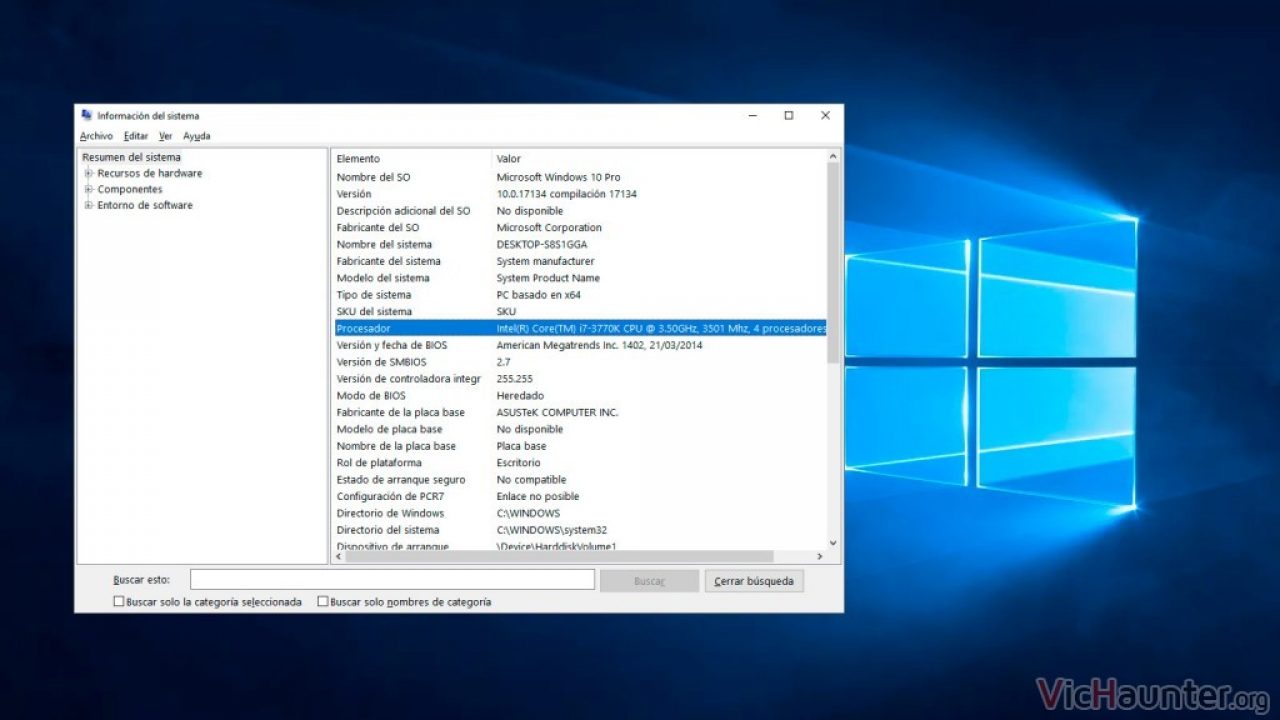
Task: Click the vertical scrollbar up arrow
Action: [833, 156]
